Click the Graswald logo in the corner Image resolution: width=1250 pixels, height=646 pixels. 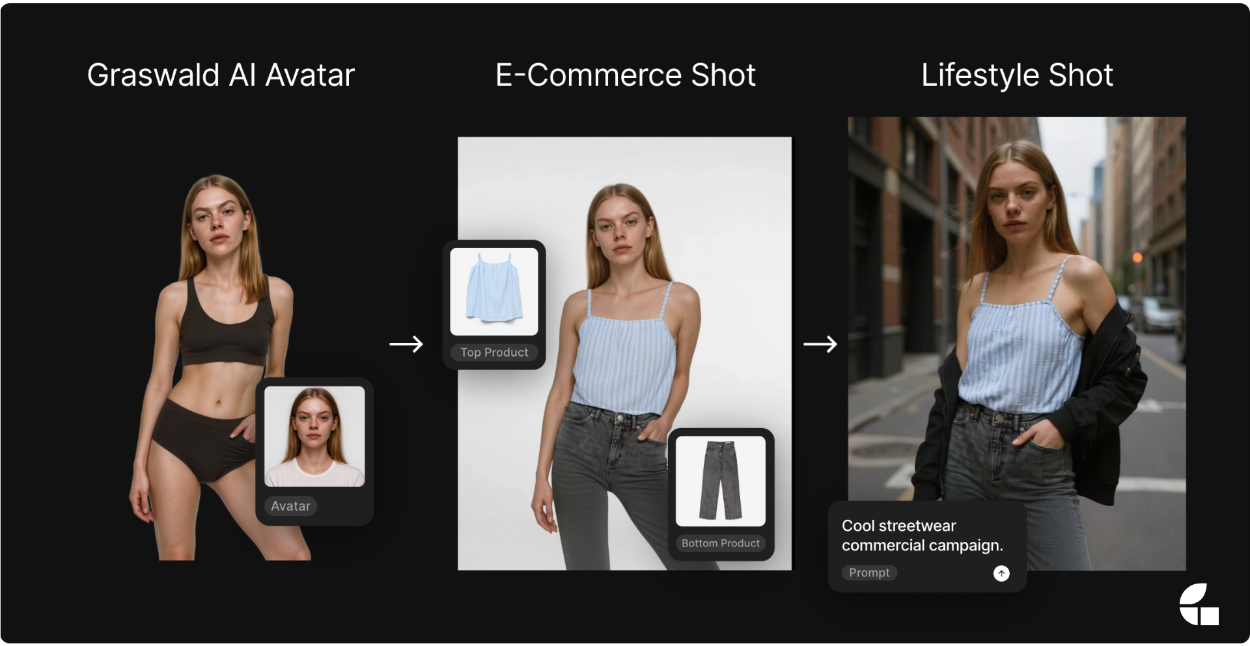(1199, 604)
